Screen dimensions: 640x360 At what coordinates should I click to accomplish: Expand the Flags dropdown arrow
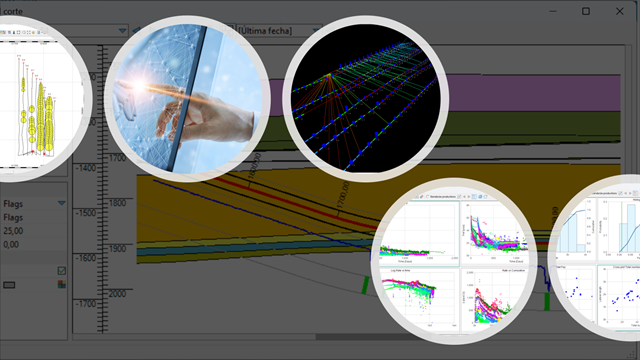point(62,203)
